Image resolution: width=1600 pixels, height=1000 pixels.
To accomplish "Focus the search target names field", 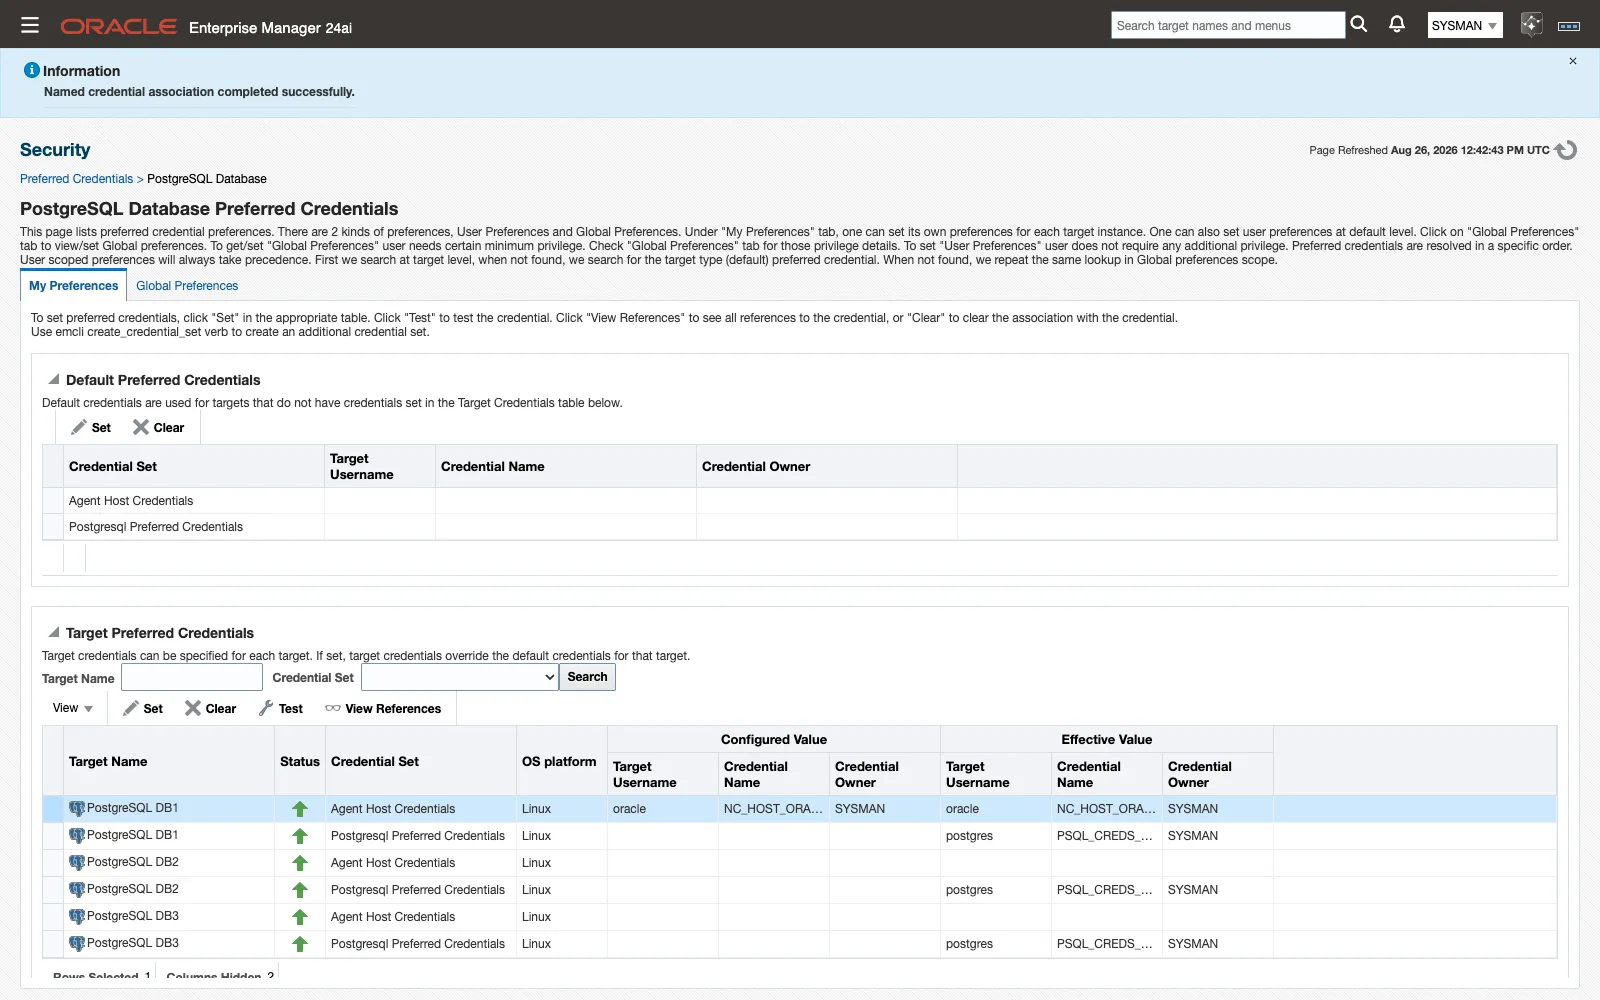I will click(x=1228, y=26).
